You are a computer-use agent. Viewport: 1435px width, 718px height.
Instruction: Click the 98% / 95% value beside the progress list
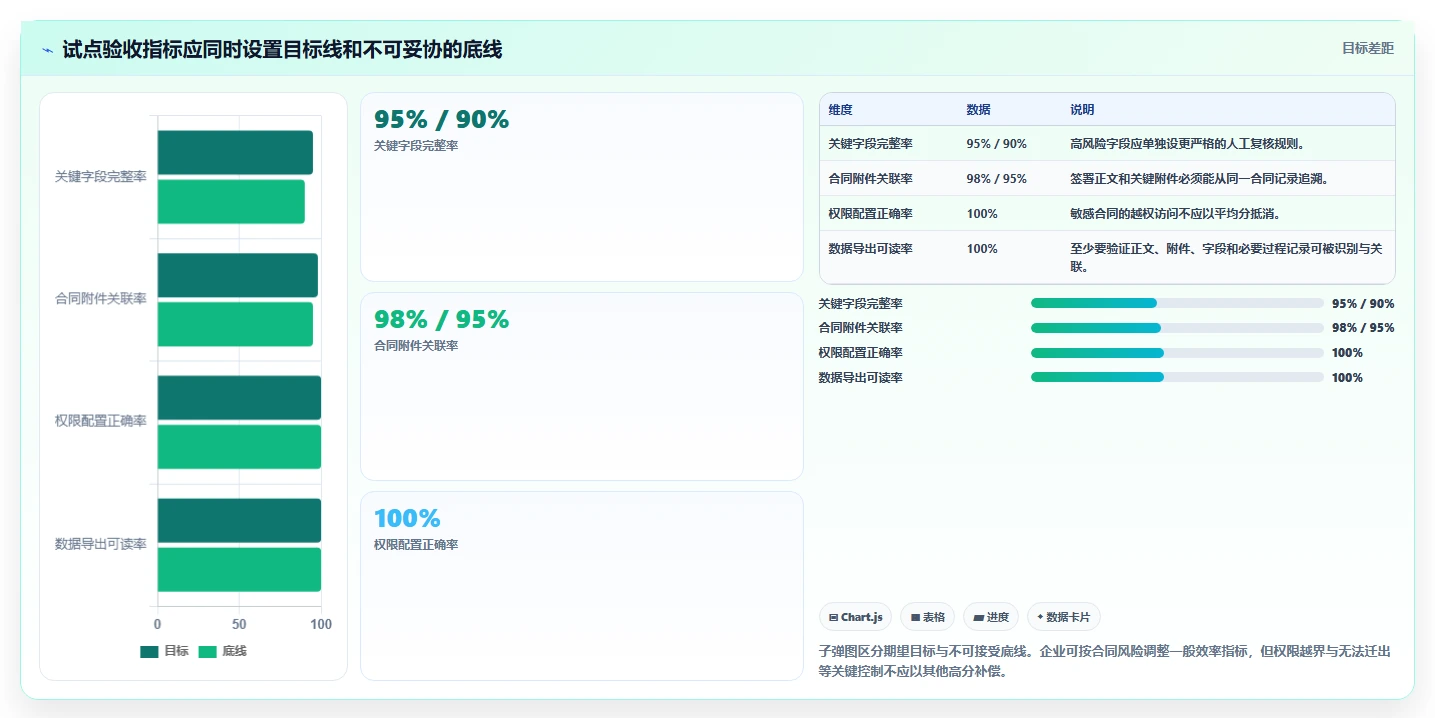[1363, 328]
